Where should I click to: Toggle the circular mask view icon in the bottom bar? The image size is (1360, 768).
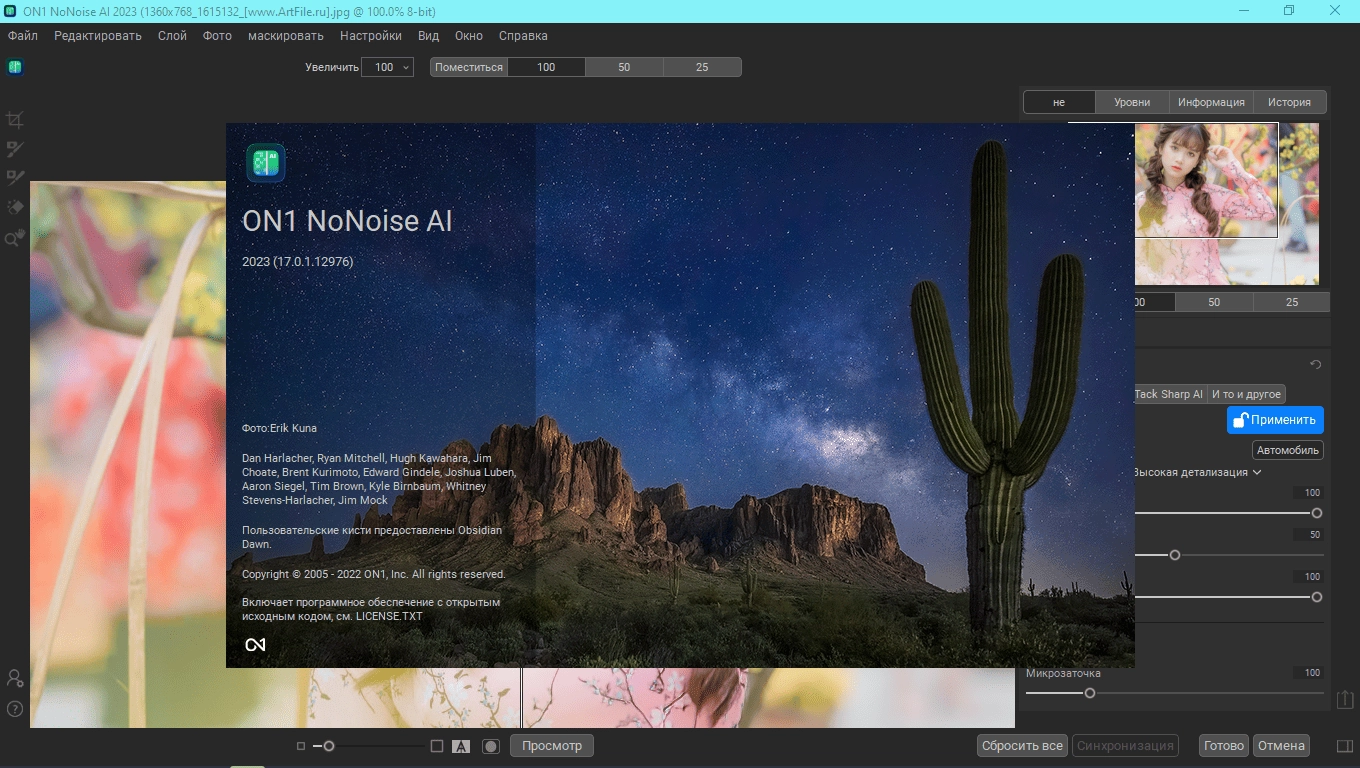491,746
